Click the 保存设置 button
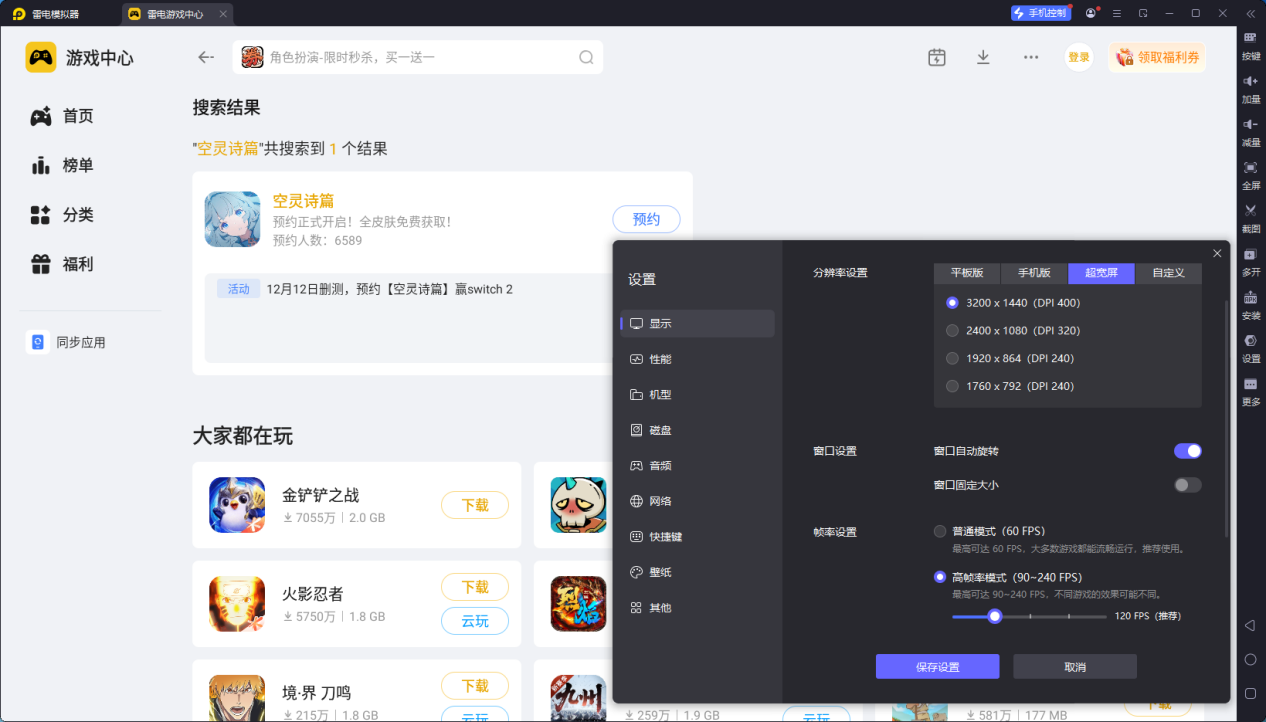 click(x=937, y=667)
